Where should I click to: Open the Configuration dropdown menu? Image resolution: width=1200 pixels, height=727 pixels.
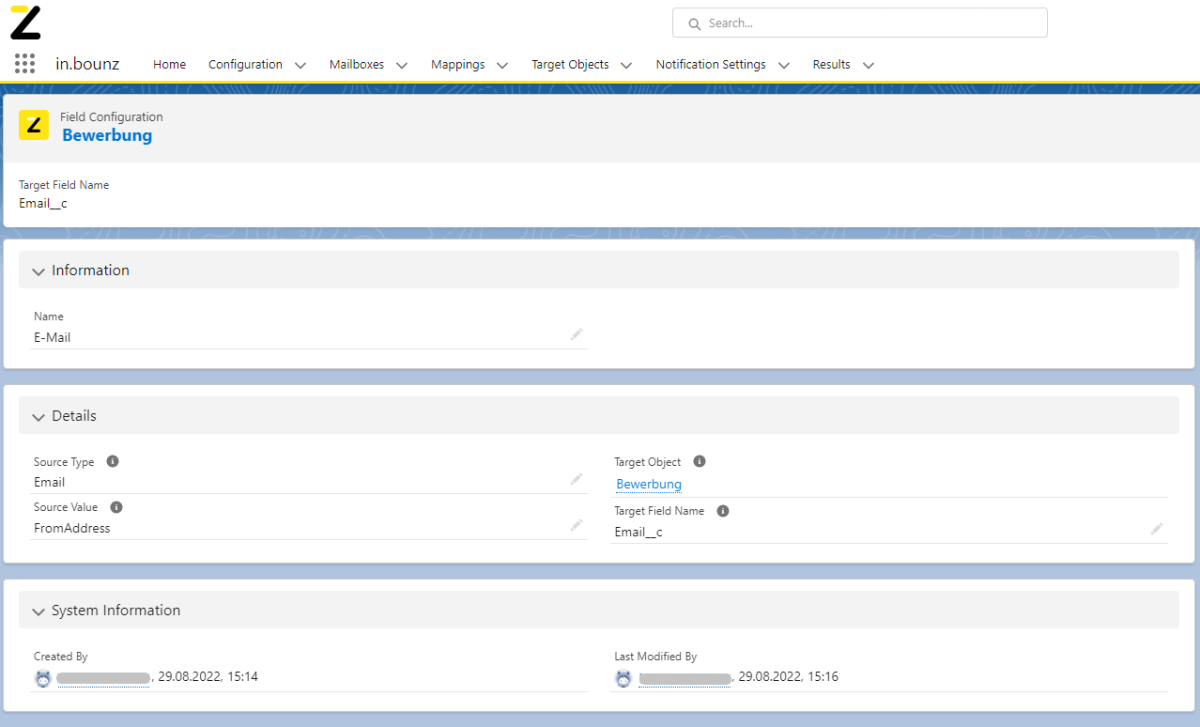300,65
